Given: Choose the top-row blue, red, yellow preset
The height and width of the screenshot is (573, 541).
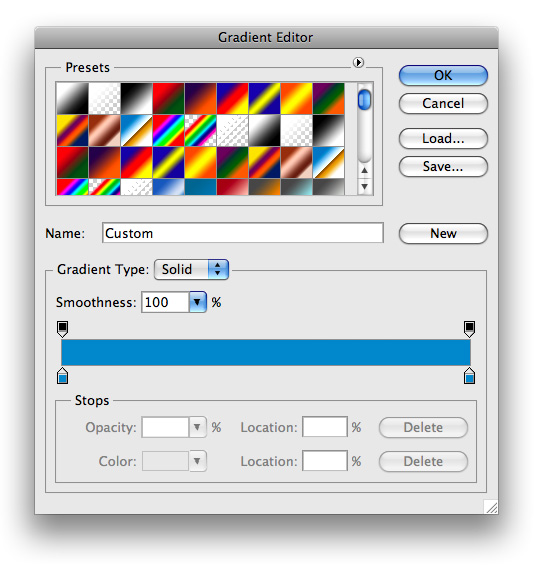Looking at the screenshot, I should tap(232, 98).
